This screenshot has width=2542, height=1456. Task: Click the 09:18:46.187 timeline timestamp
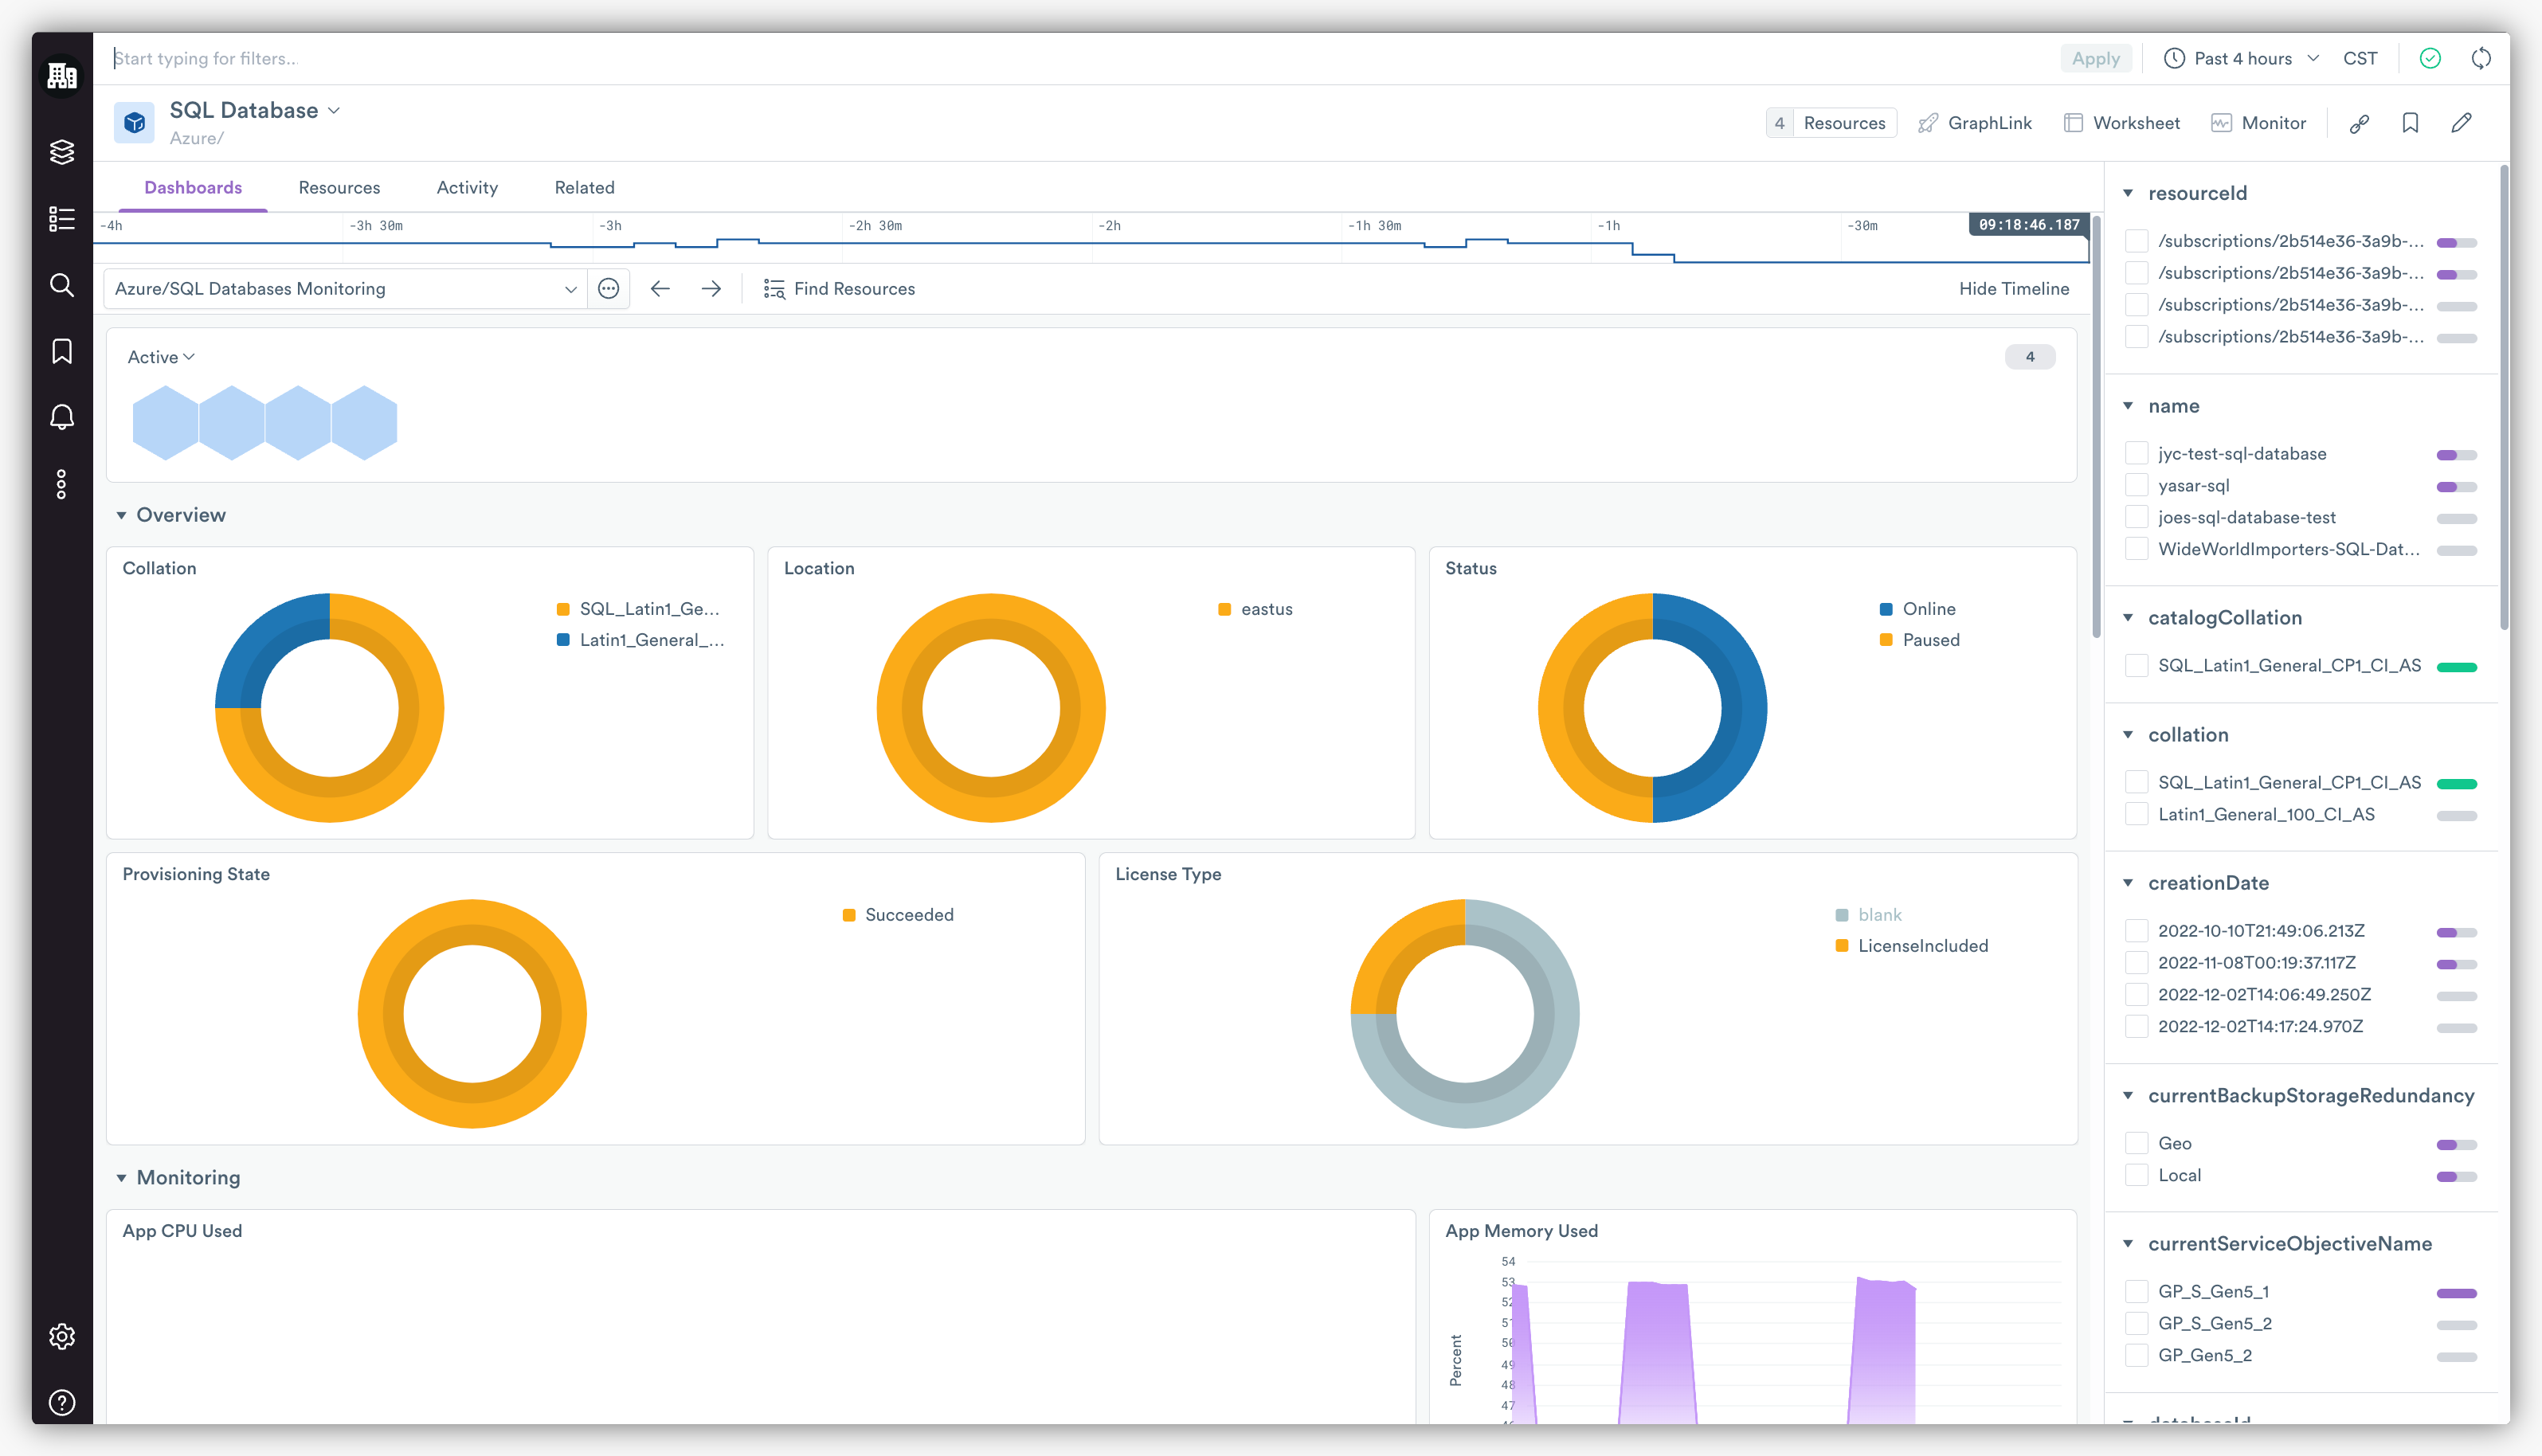(x=2028, y=225)
